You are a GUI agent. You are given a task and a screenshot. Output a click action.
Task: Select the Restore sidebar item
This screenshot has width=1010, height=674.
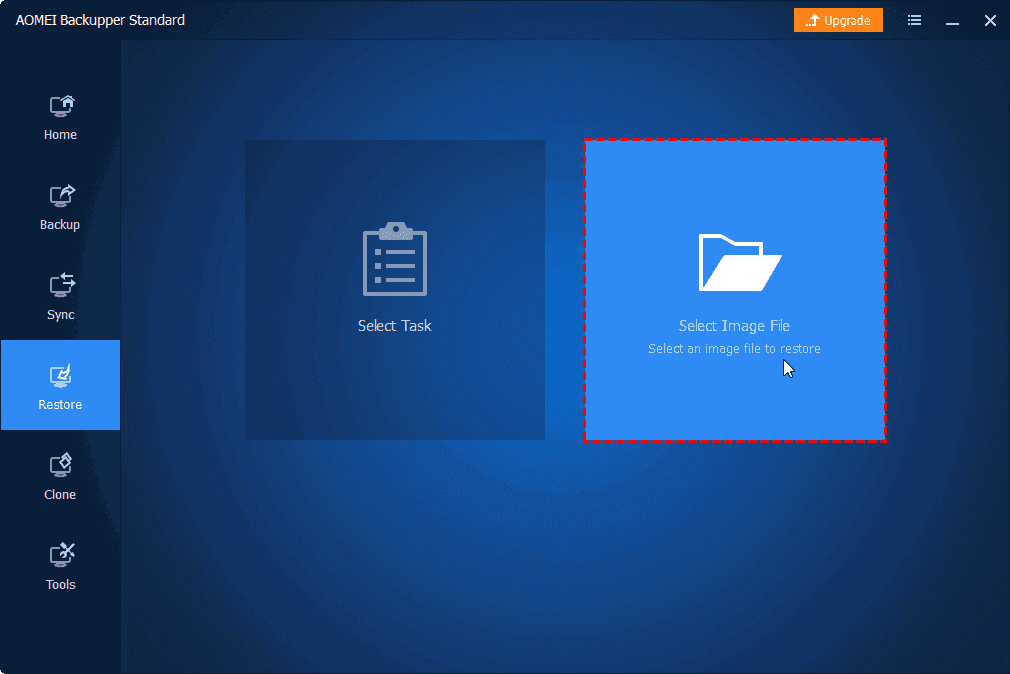coord(61,385)
